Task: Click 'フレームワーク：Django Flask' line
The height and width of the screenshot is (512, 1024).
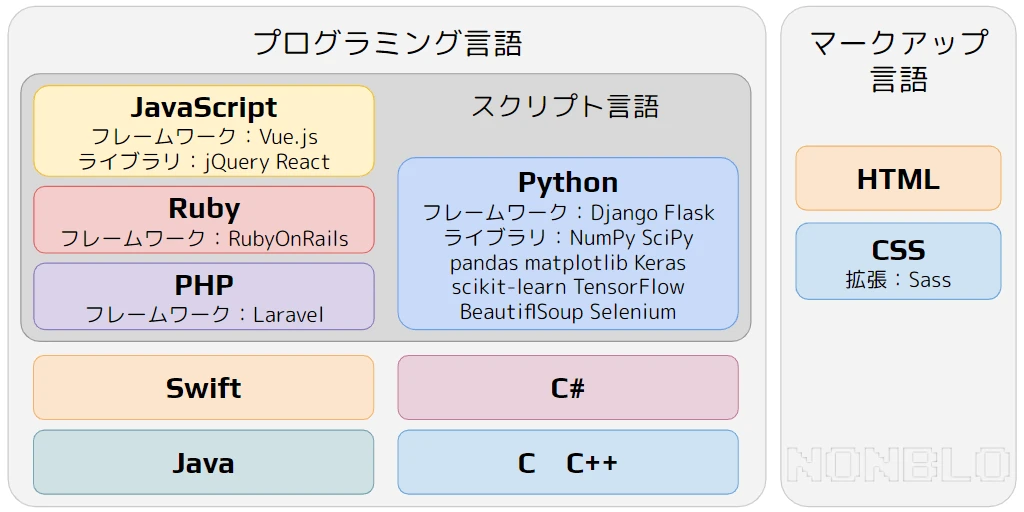Action: pyautogui.click(x=569, y=213)
